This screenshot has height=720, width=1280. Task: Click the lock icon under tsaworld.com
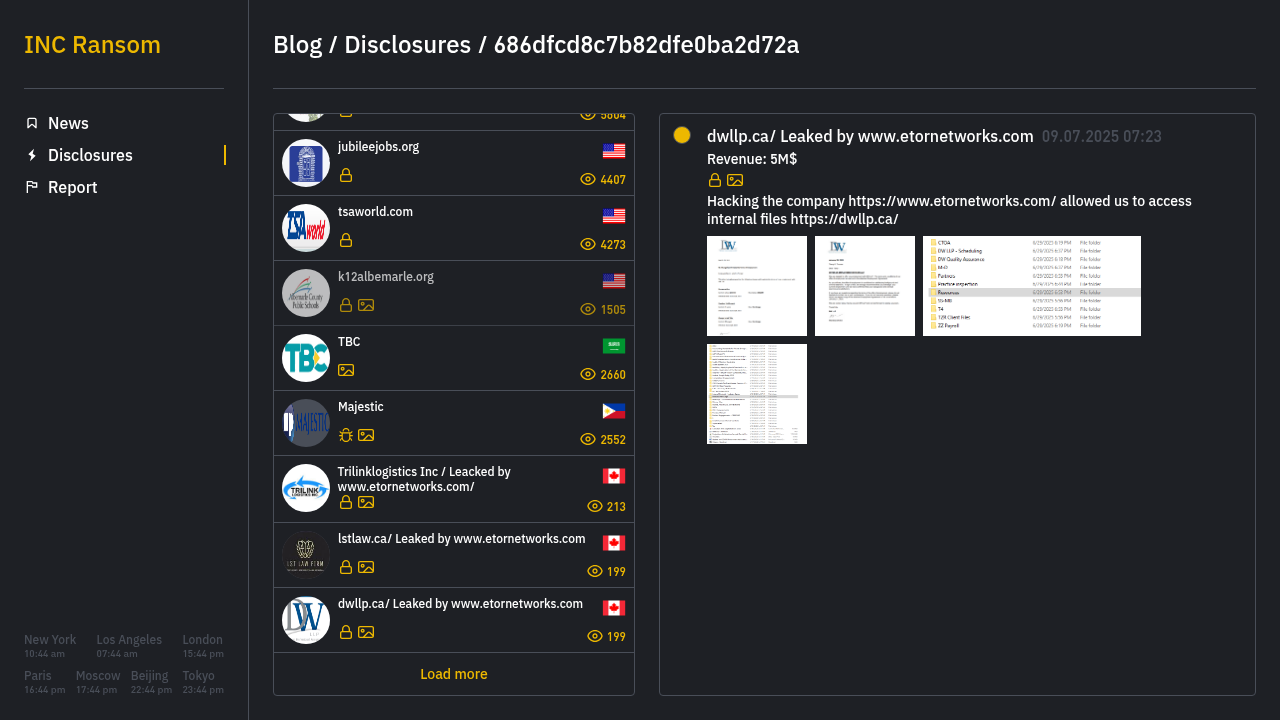coord(346,240)
